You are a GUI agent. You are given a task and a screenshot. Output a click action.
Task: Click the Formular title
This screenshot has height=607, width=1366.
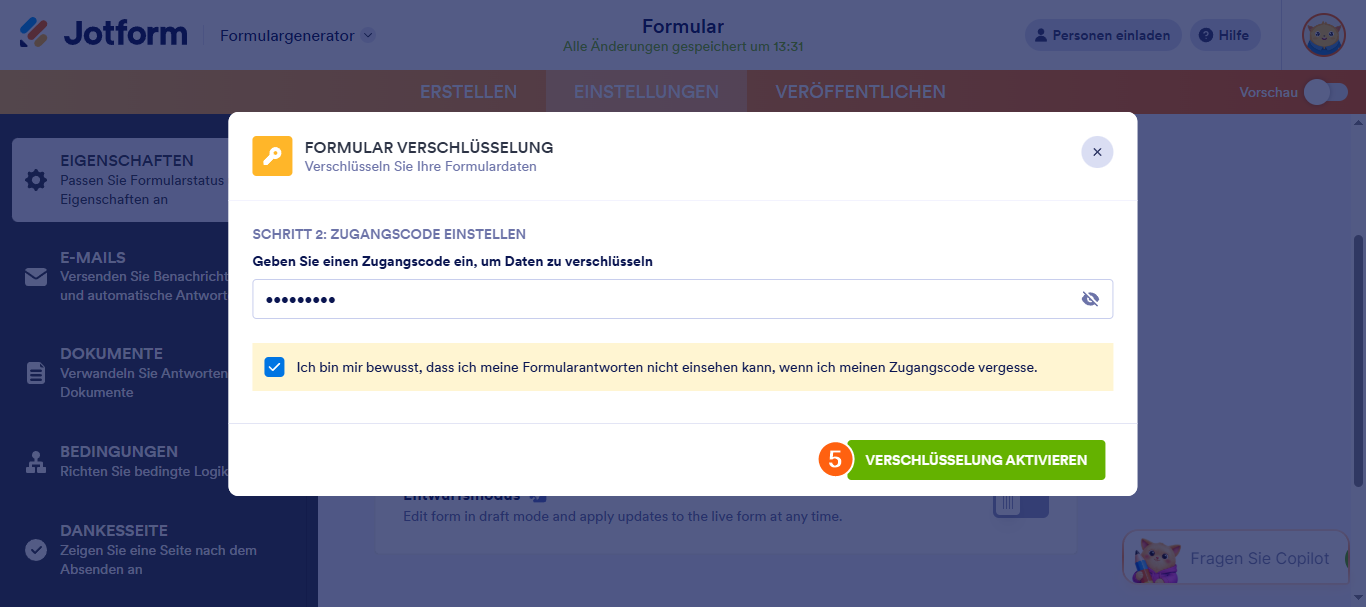coord(683,26)
